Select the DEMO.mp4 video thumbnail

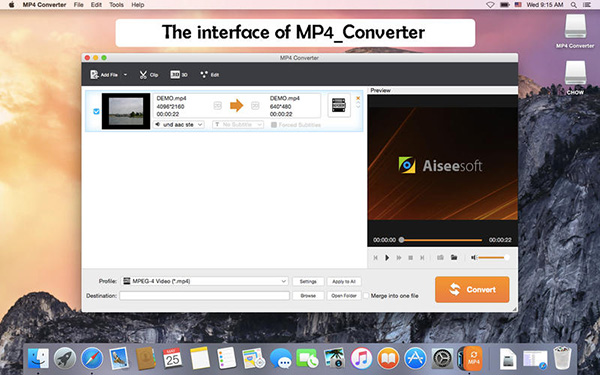pyautogui.click(x=126, y=111)
